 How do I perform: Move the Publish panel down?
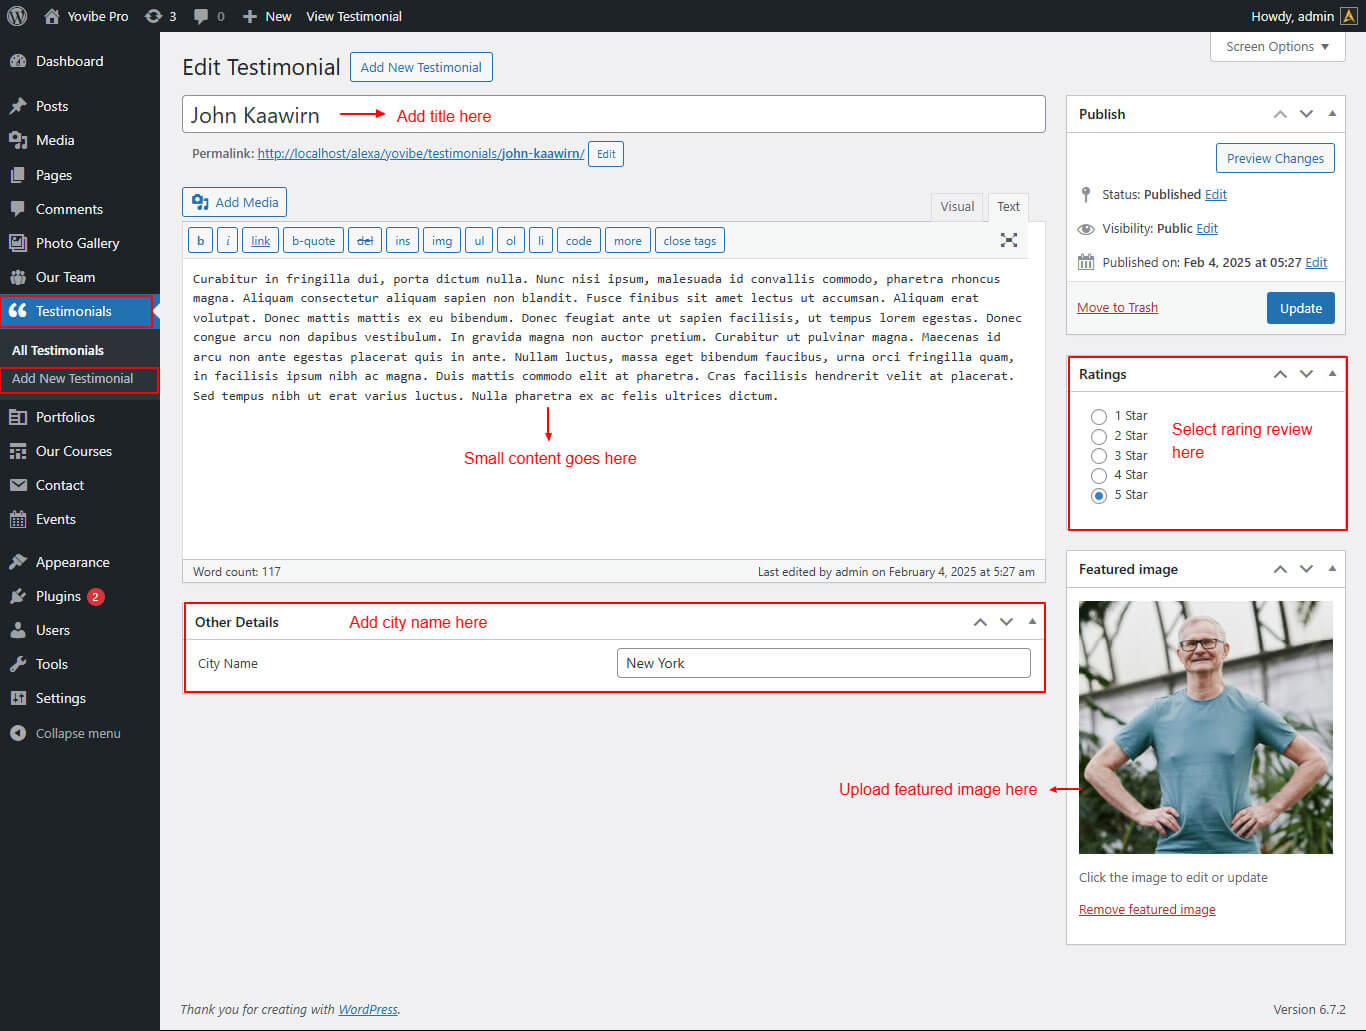[1306, 114]
